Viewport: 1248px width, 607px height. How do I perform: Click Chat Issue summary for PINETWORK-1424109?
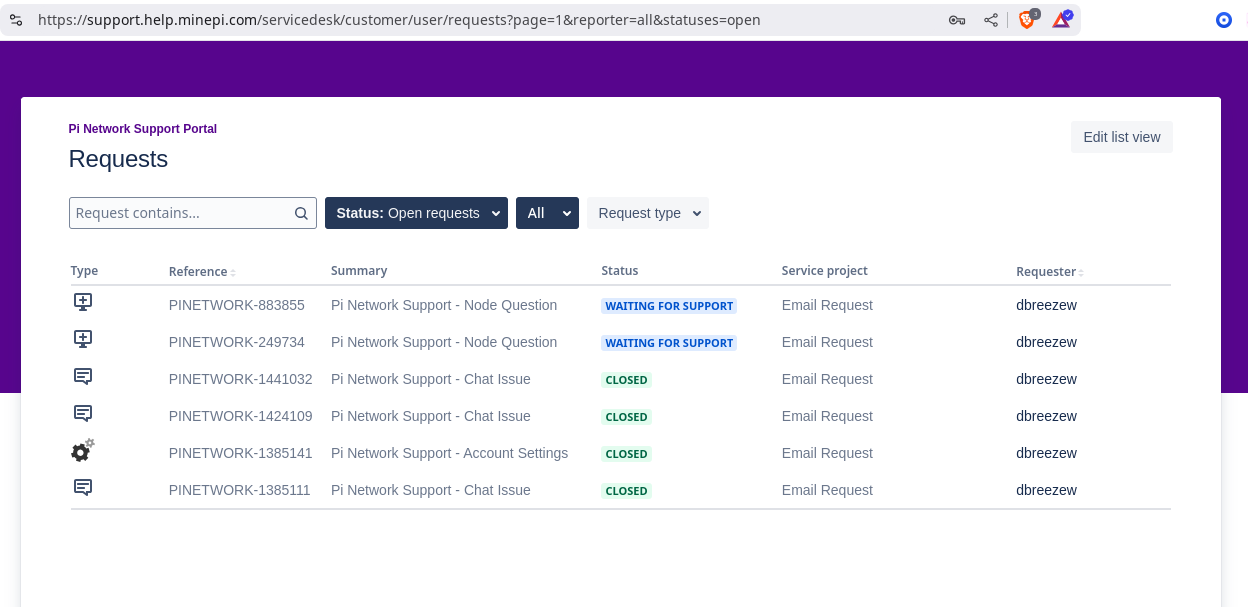431,416
